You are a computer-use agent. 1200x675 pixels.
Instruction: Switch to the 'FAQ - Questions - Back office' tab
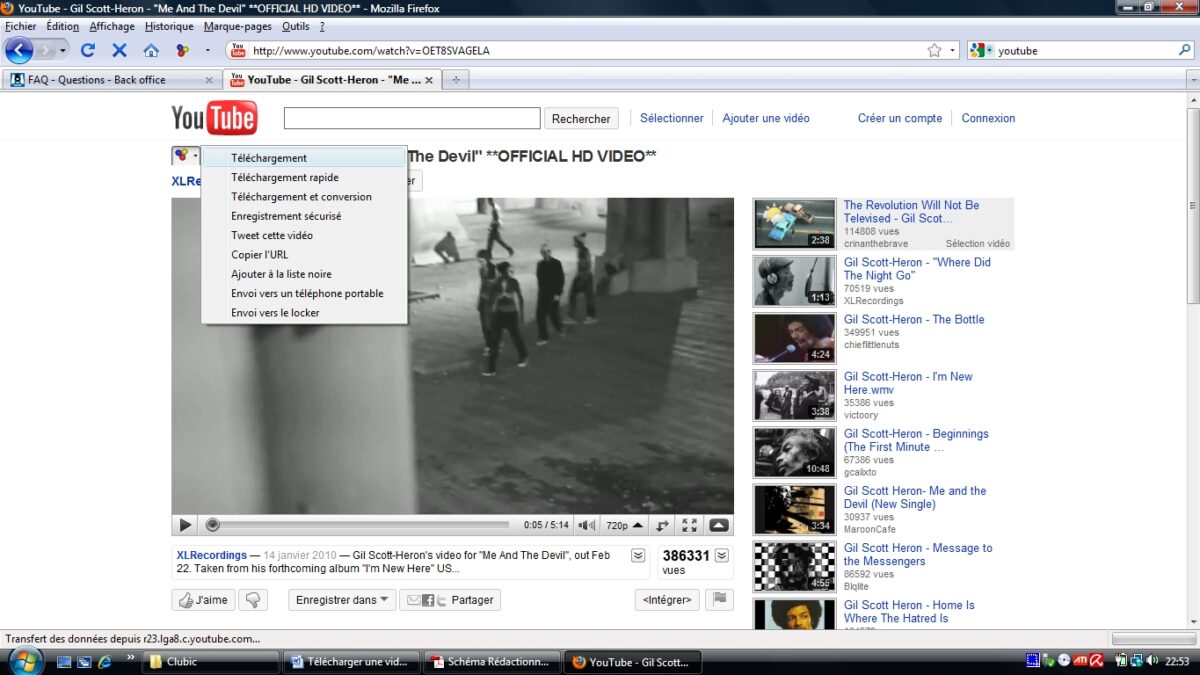click(110, 80)
